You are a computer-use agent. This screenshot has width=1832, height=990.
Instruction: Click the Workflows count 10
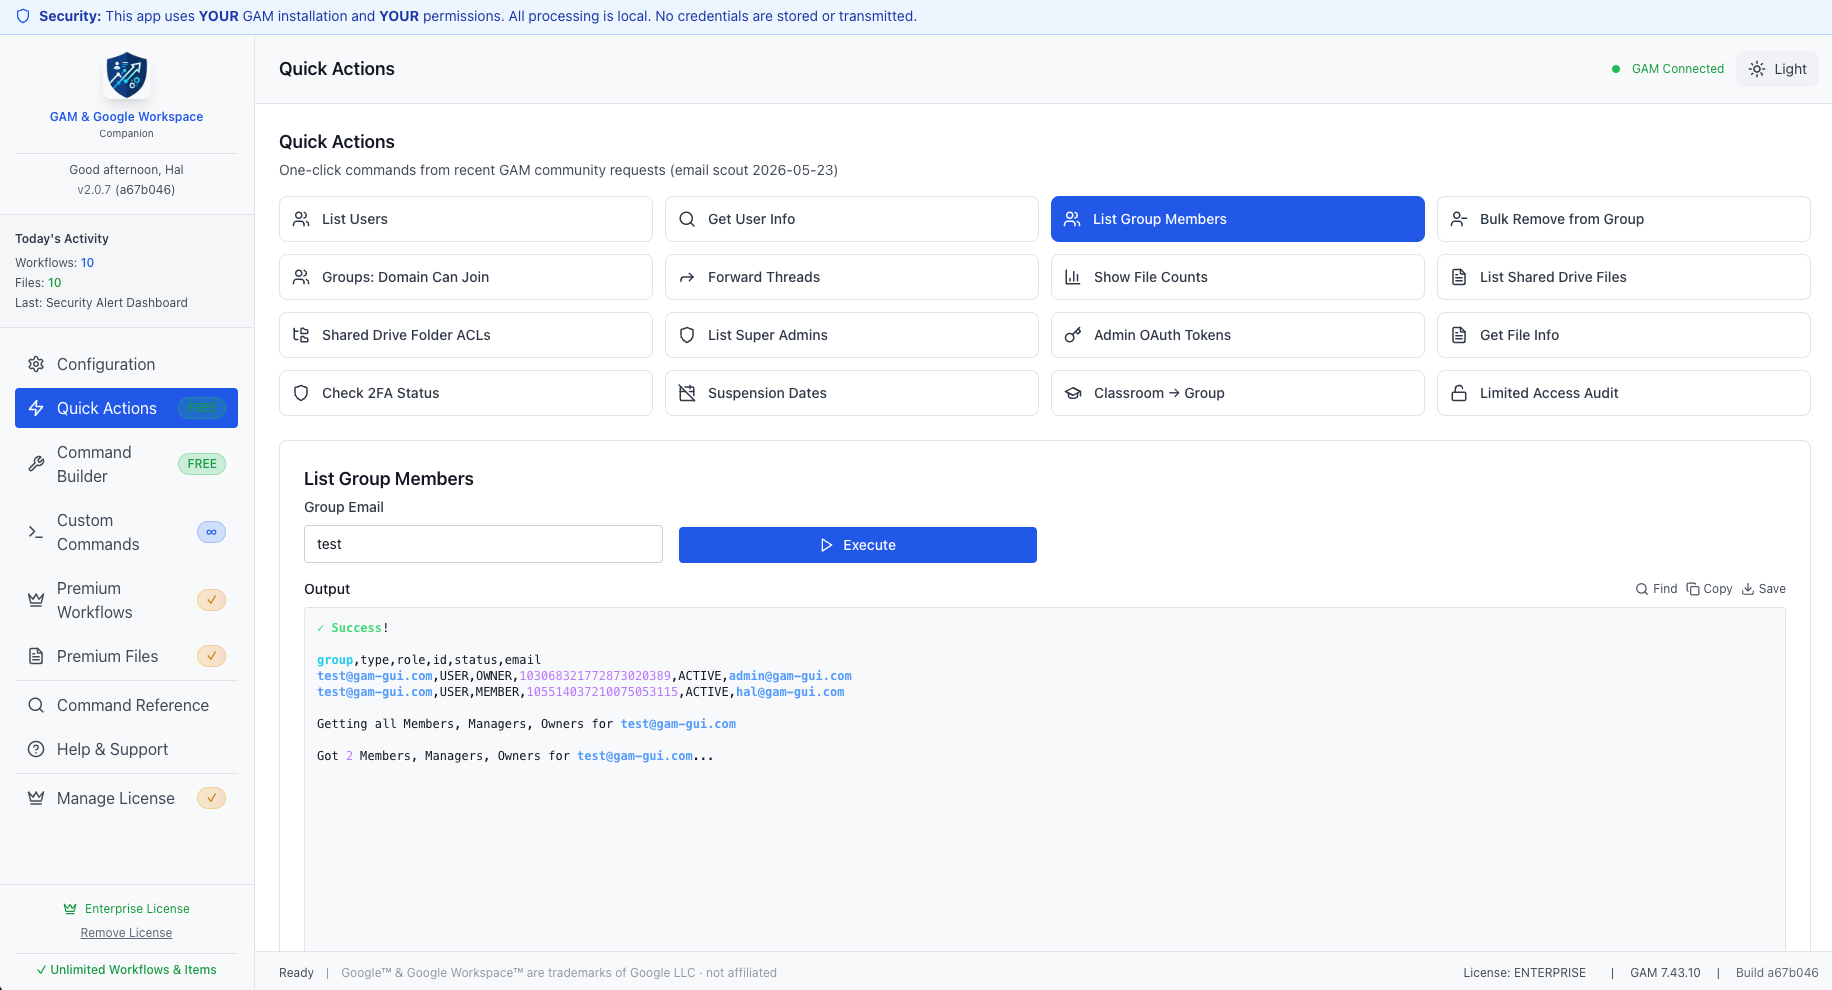88,263
